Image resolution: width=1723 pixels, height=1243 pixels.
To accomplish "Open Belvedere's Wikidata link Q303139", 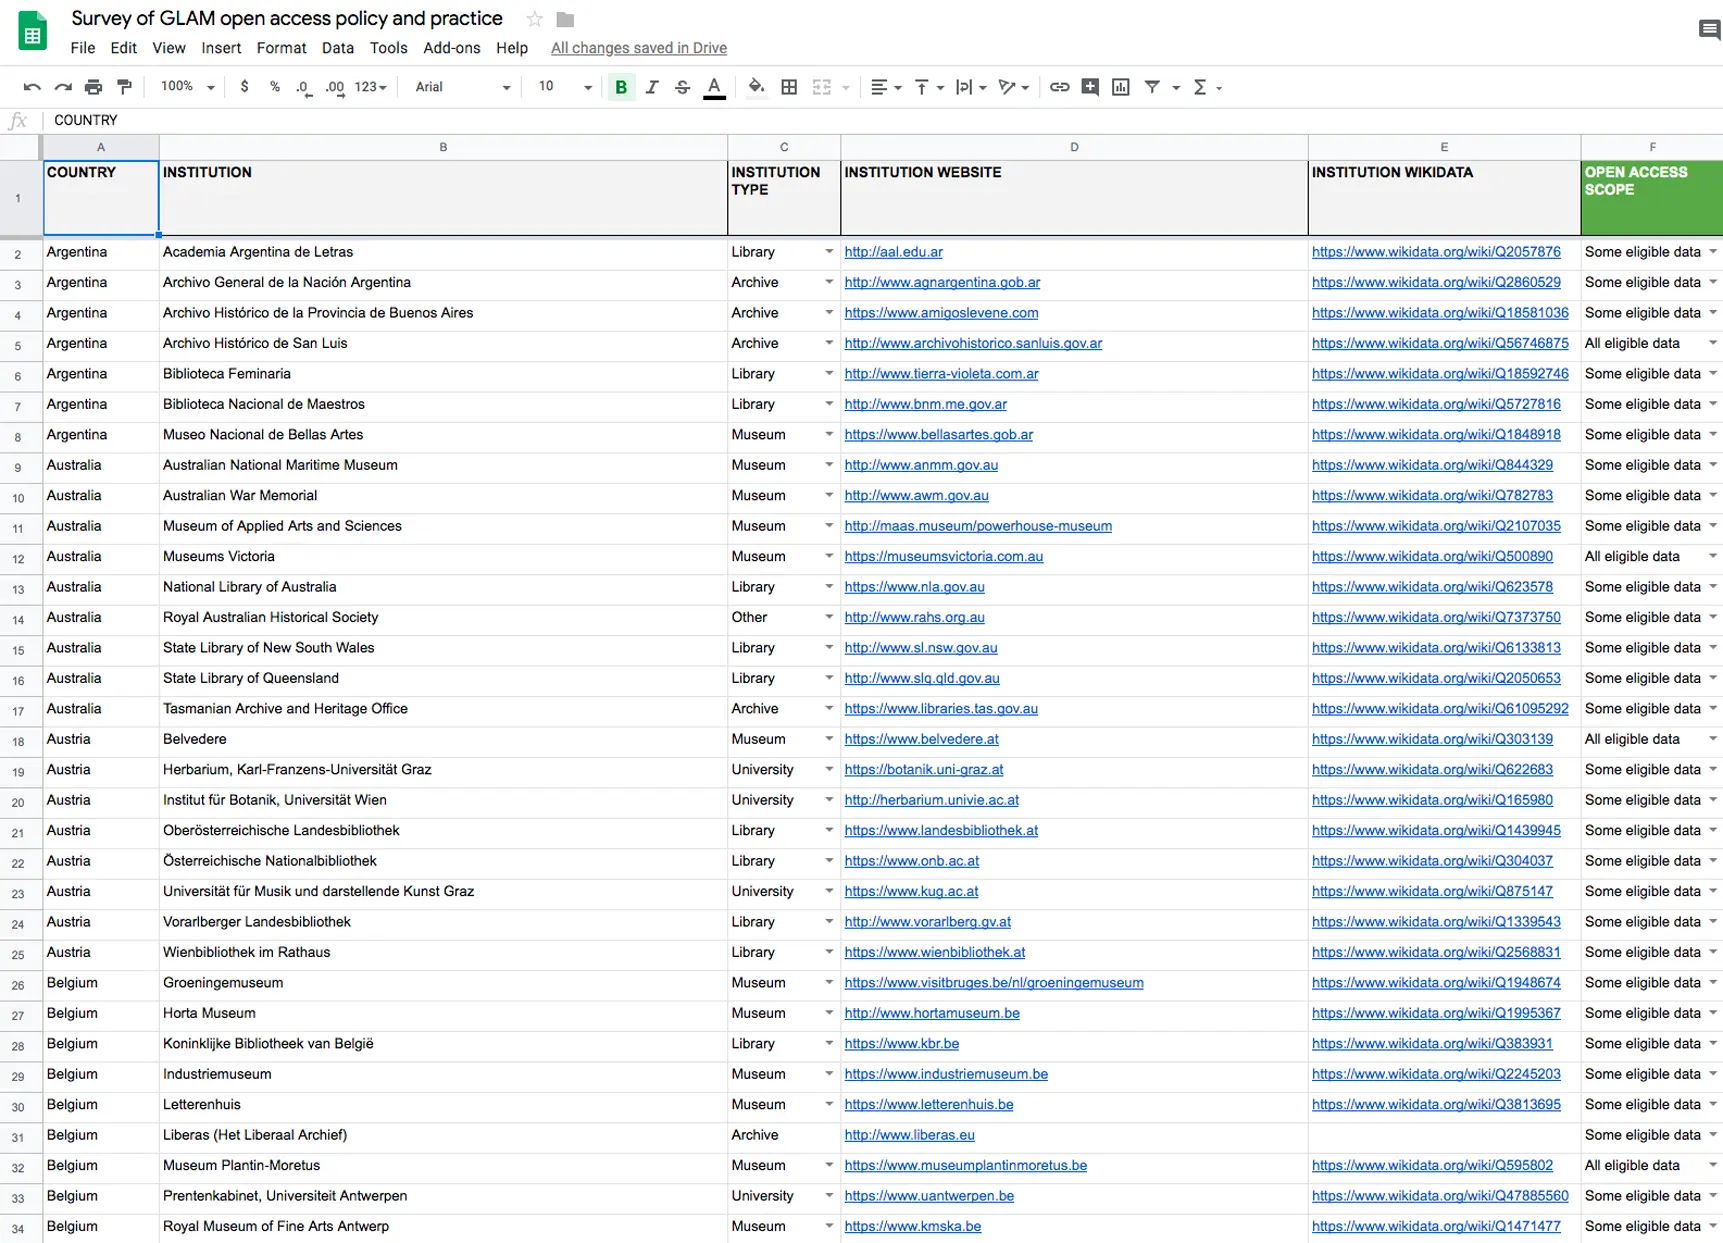I will point(1432,739).
